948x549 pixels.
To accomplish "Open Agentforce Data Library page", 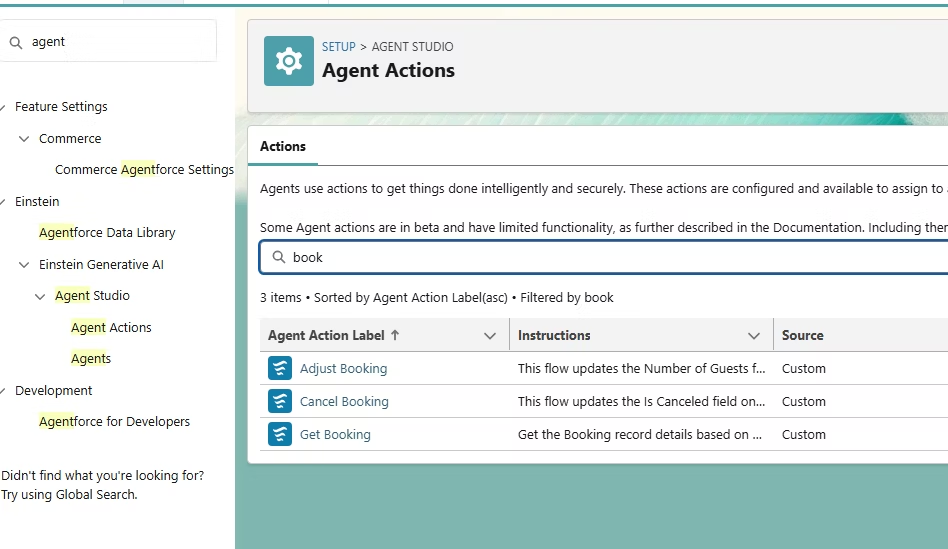I will (x=107, y=232).
